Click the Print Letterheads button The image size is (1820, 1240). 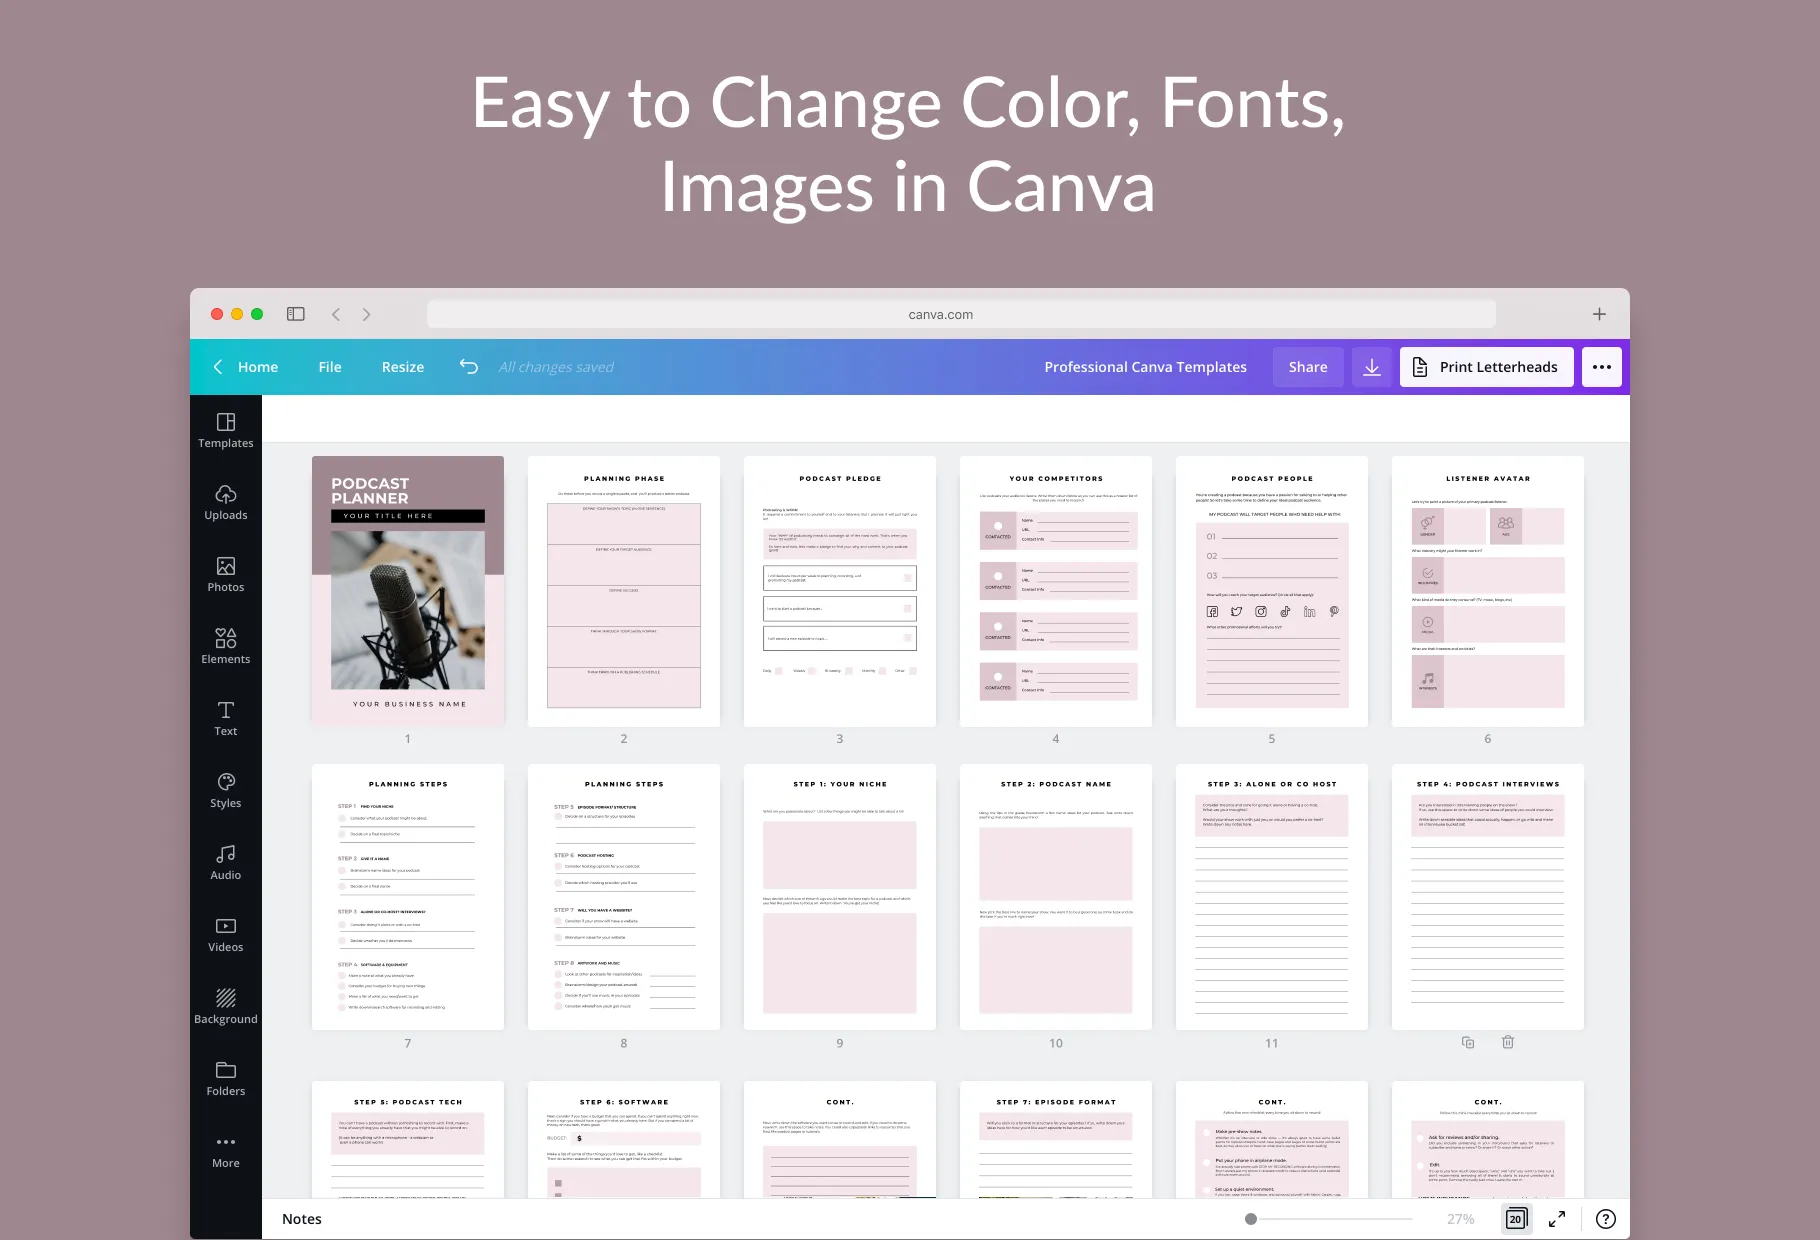click(1486, 367)
